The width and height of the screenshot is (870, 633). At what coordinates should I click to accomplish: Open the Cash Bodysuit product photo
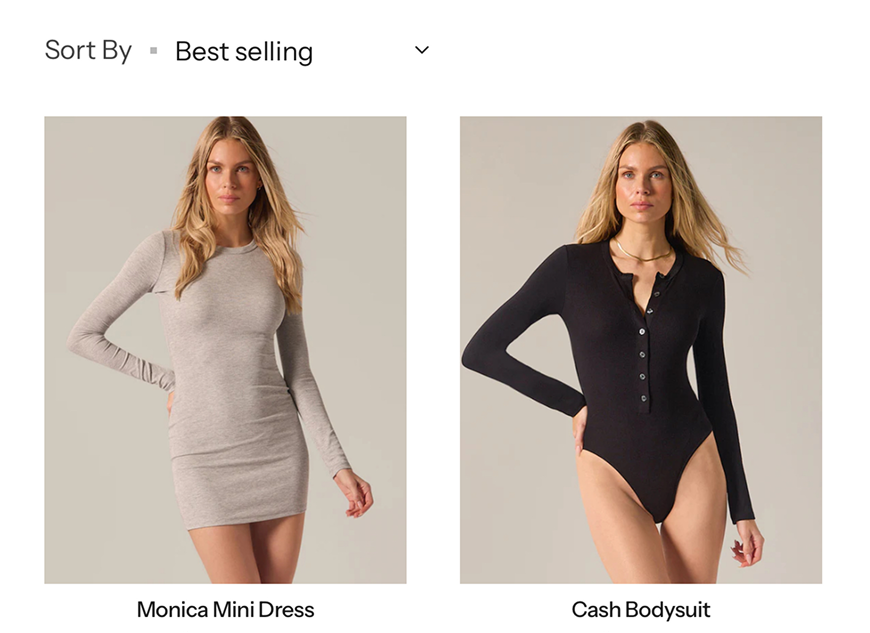640,349
